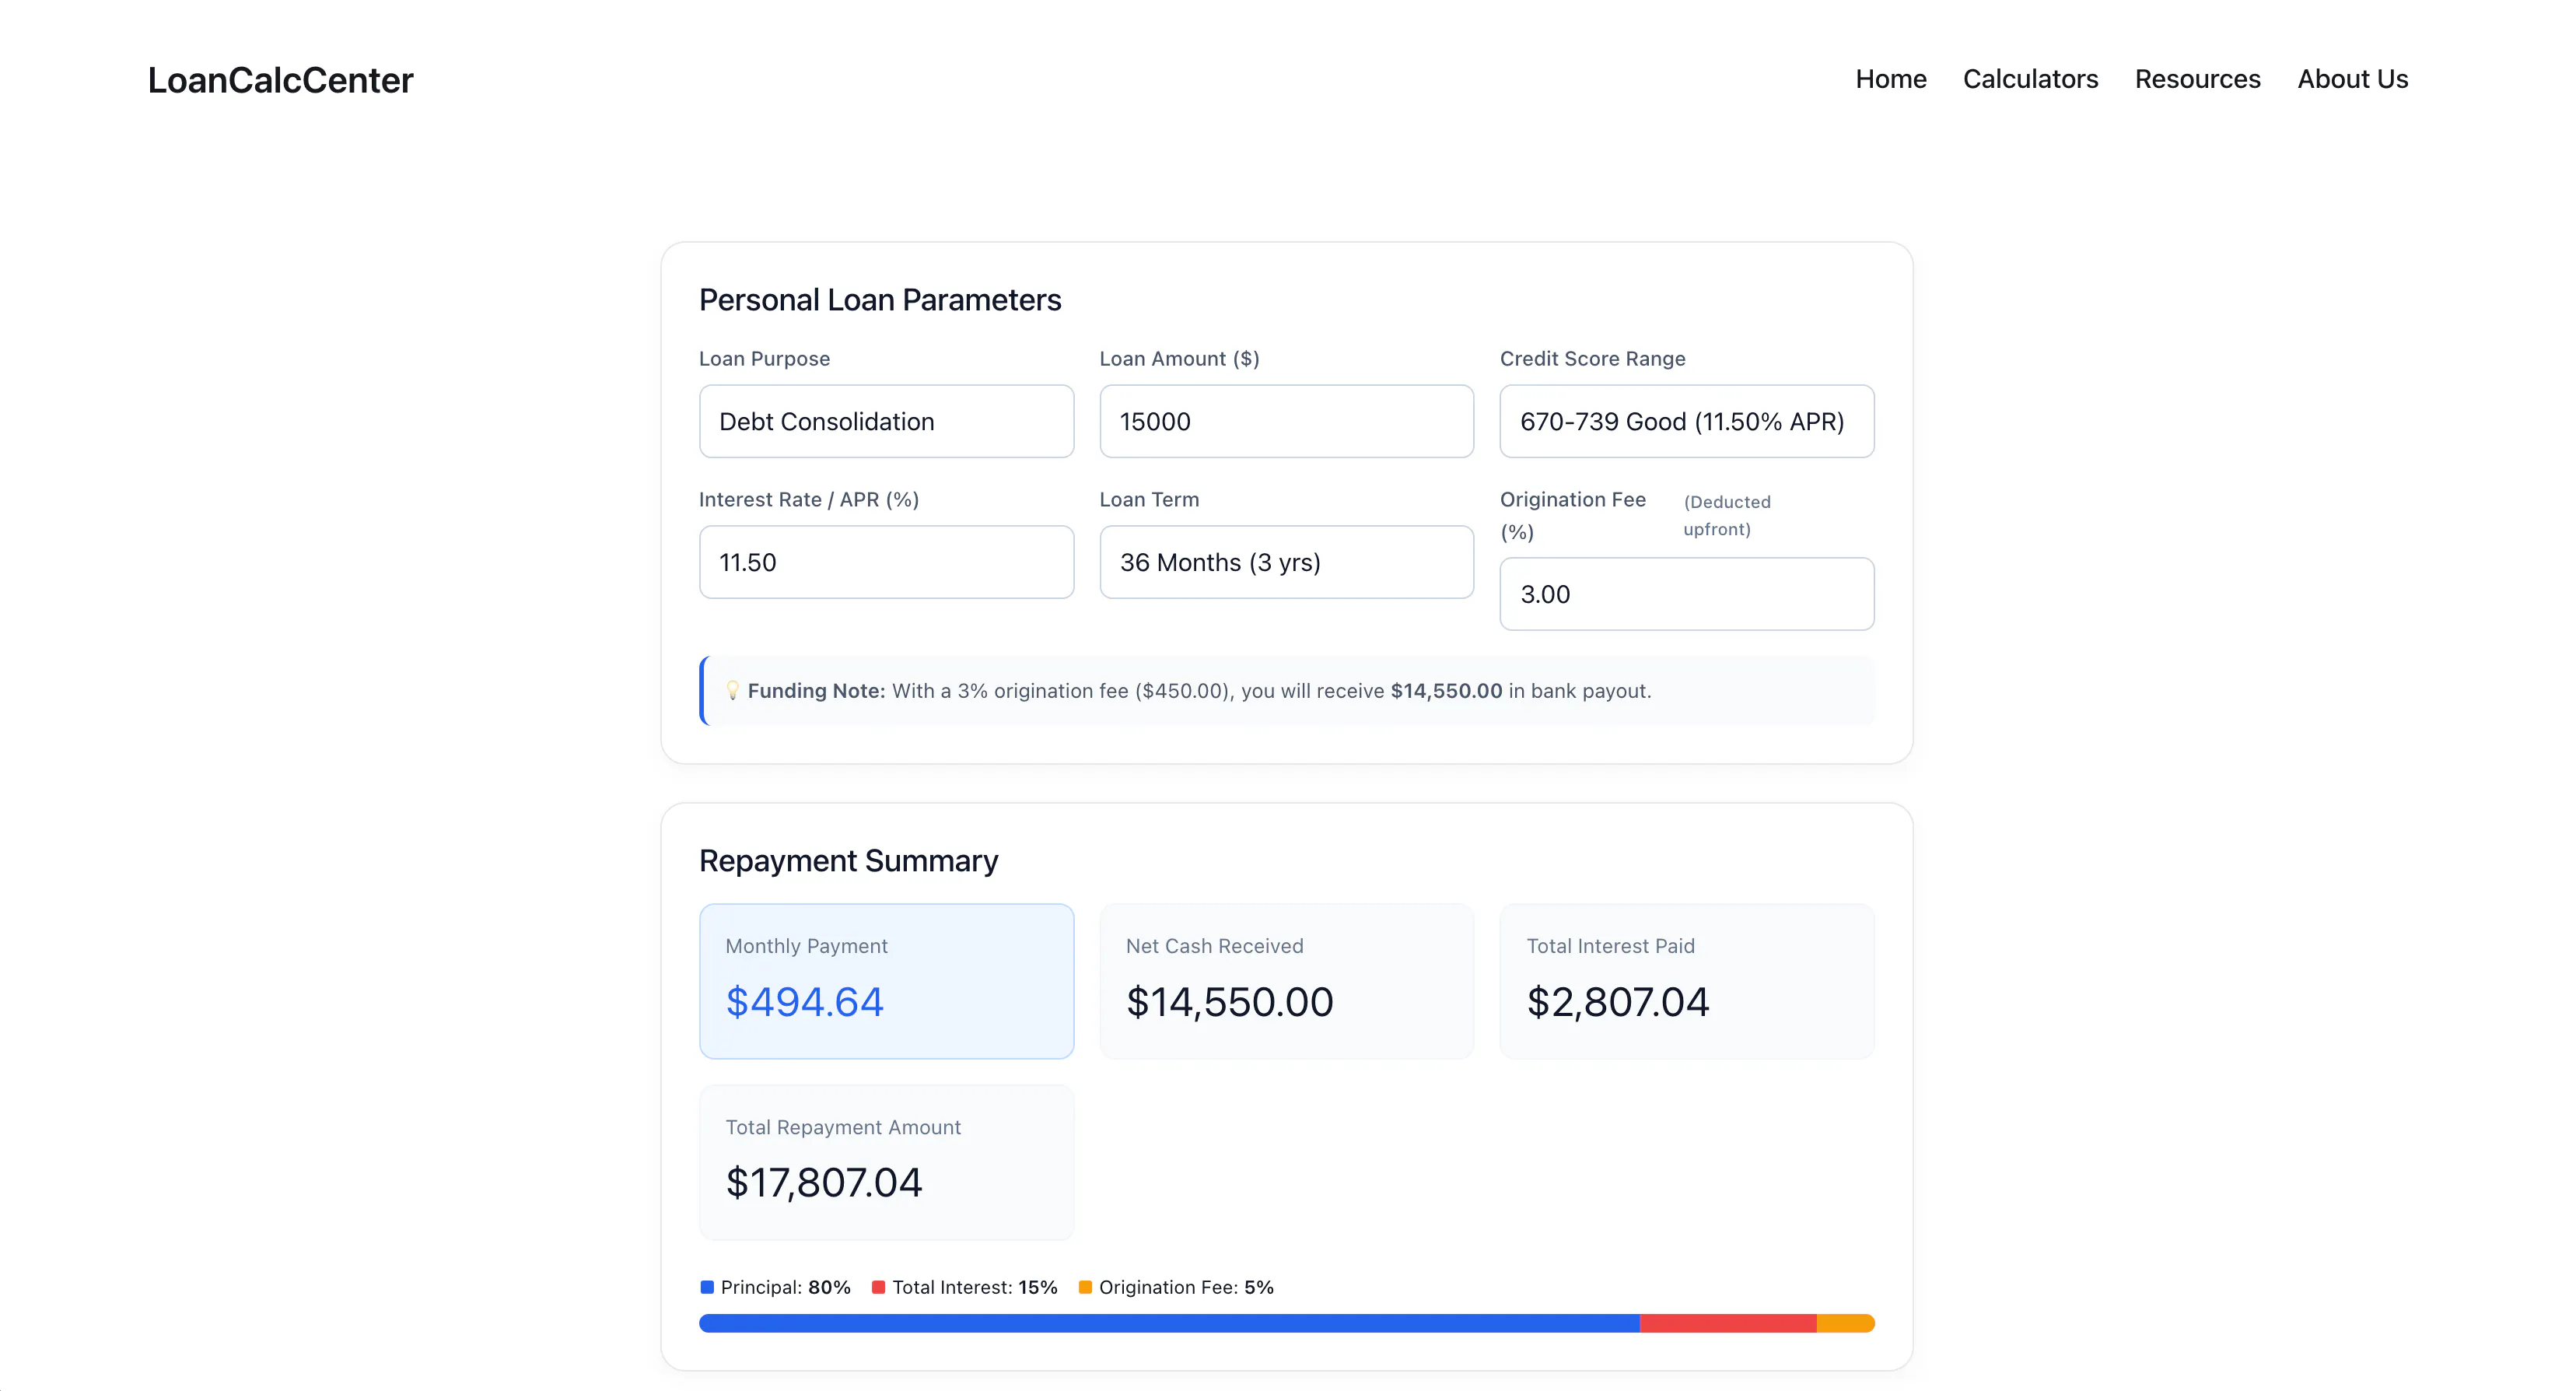Open the Loan Purpose dropdown

[886, 421]
